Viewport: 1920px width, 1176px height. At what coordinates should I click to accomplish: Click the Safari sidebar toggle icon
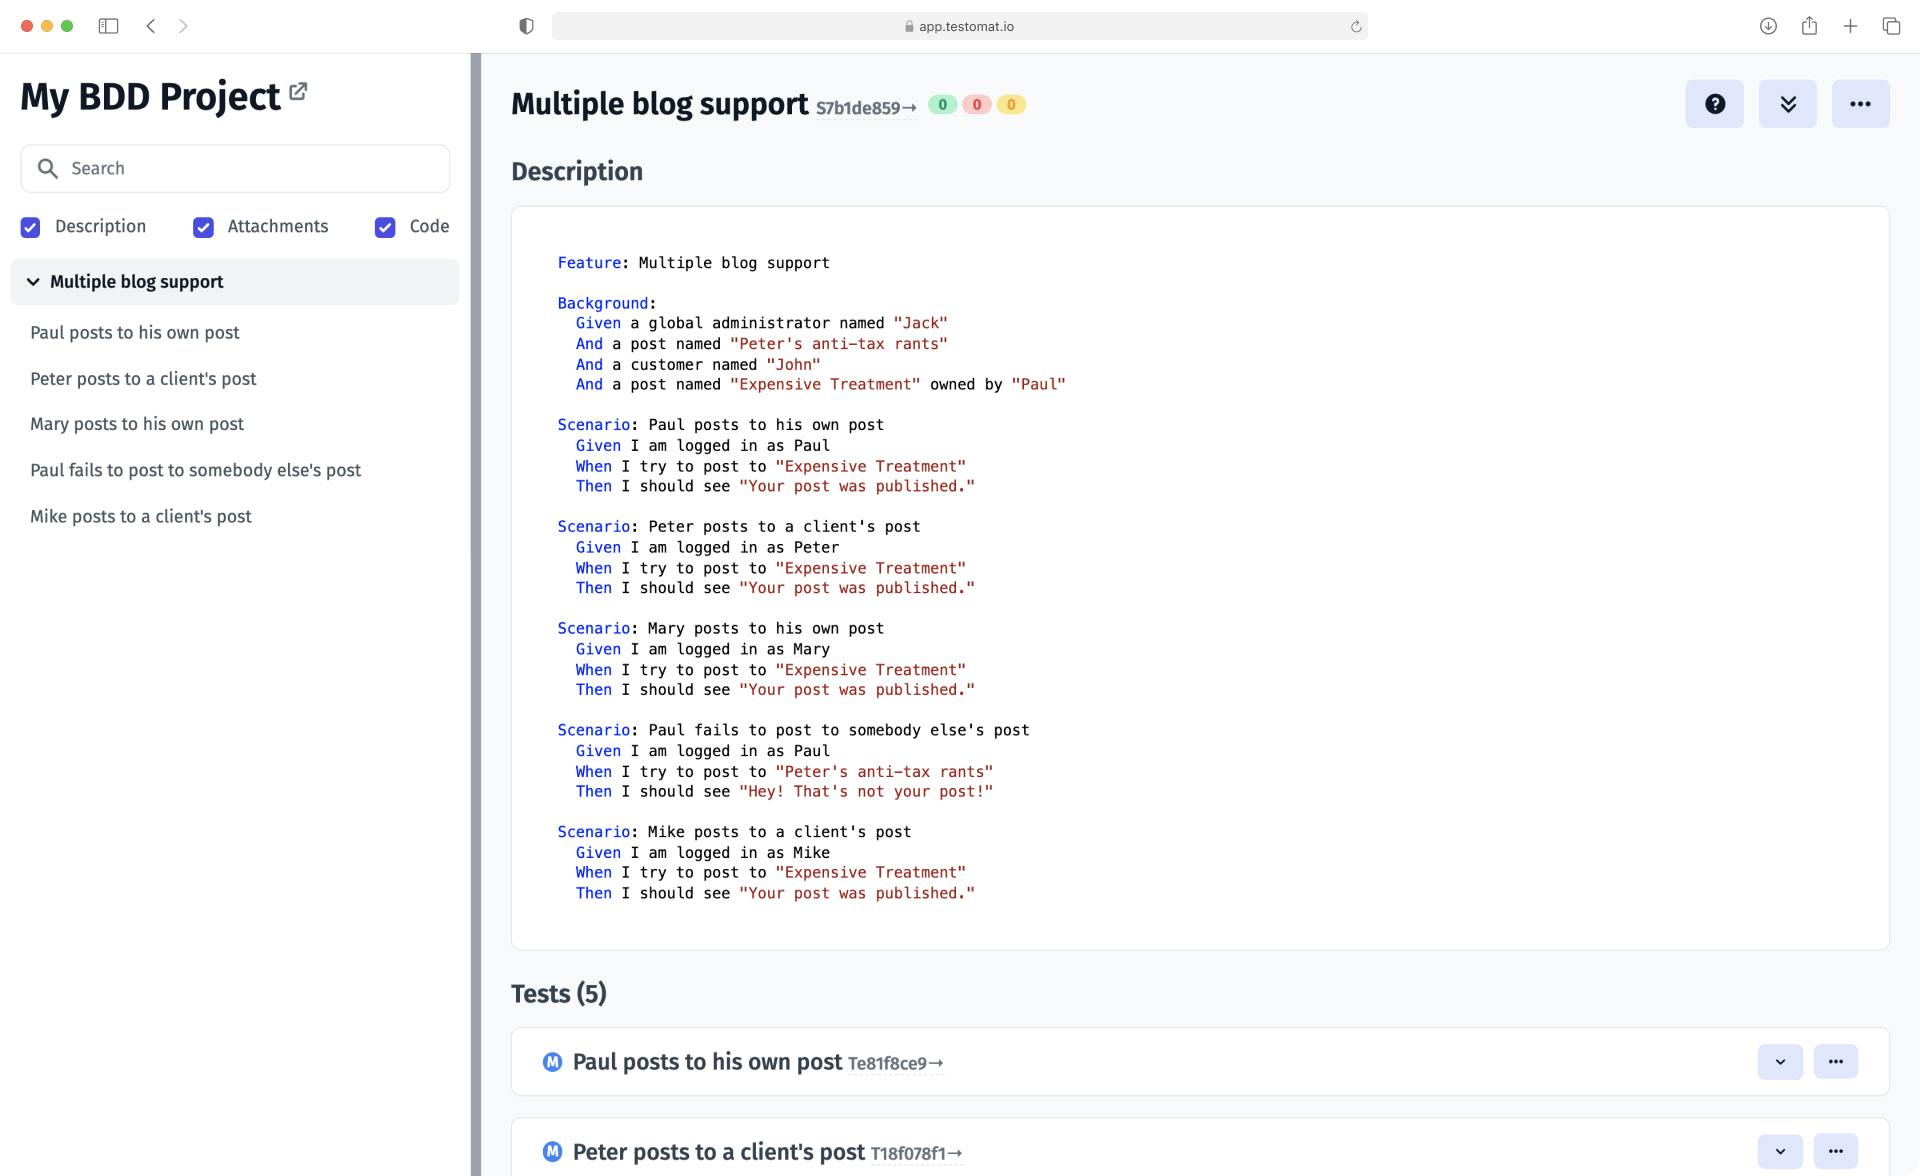pos(108,26)
